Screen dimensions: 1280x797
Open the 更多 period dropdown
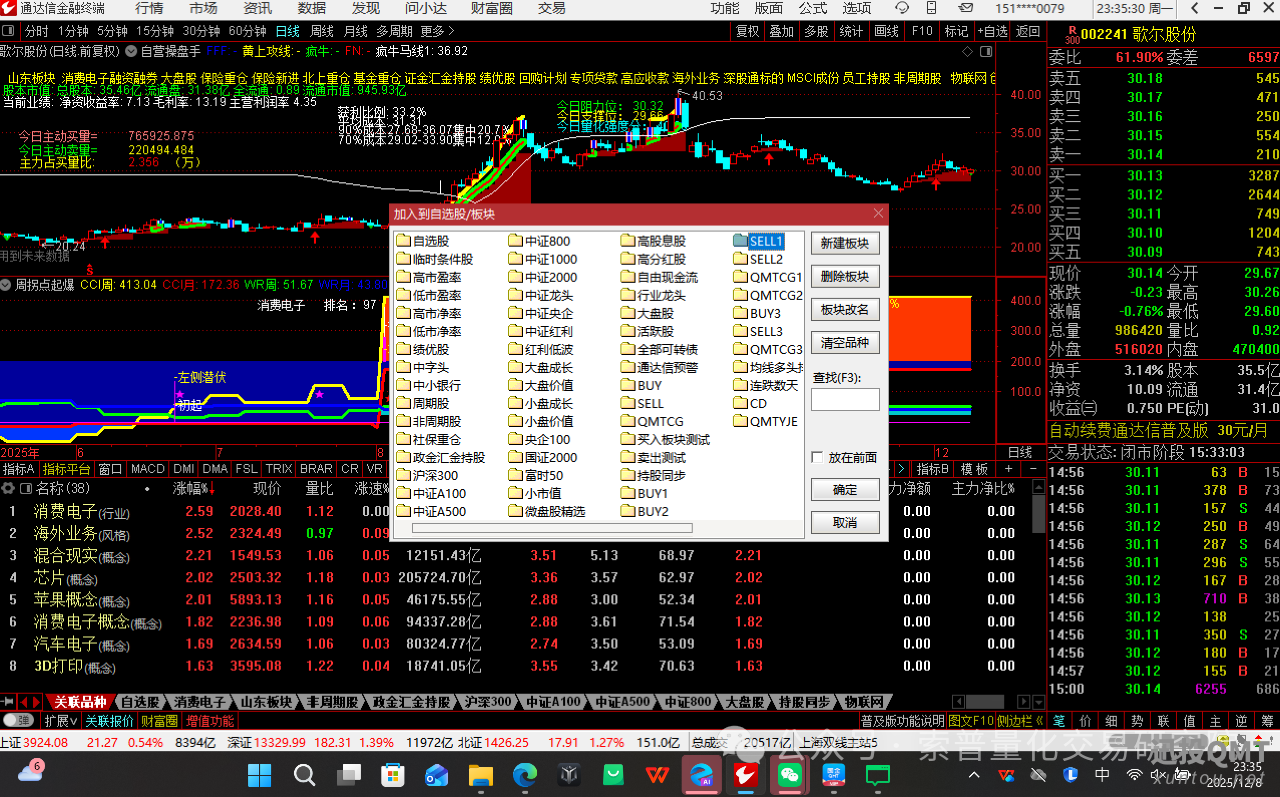click(432, 31)
